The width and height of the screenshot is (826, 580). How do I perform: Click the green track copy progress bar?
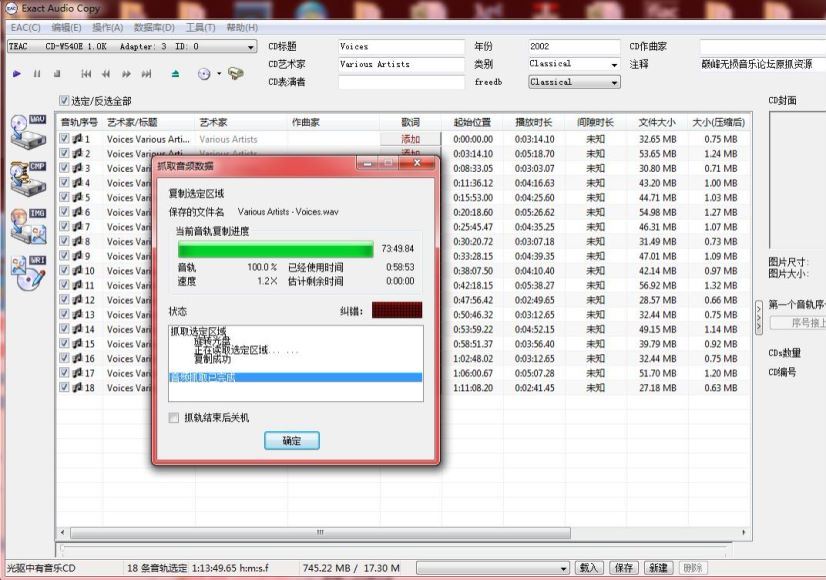(276, 249)
